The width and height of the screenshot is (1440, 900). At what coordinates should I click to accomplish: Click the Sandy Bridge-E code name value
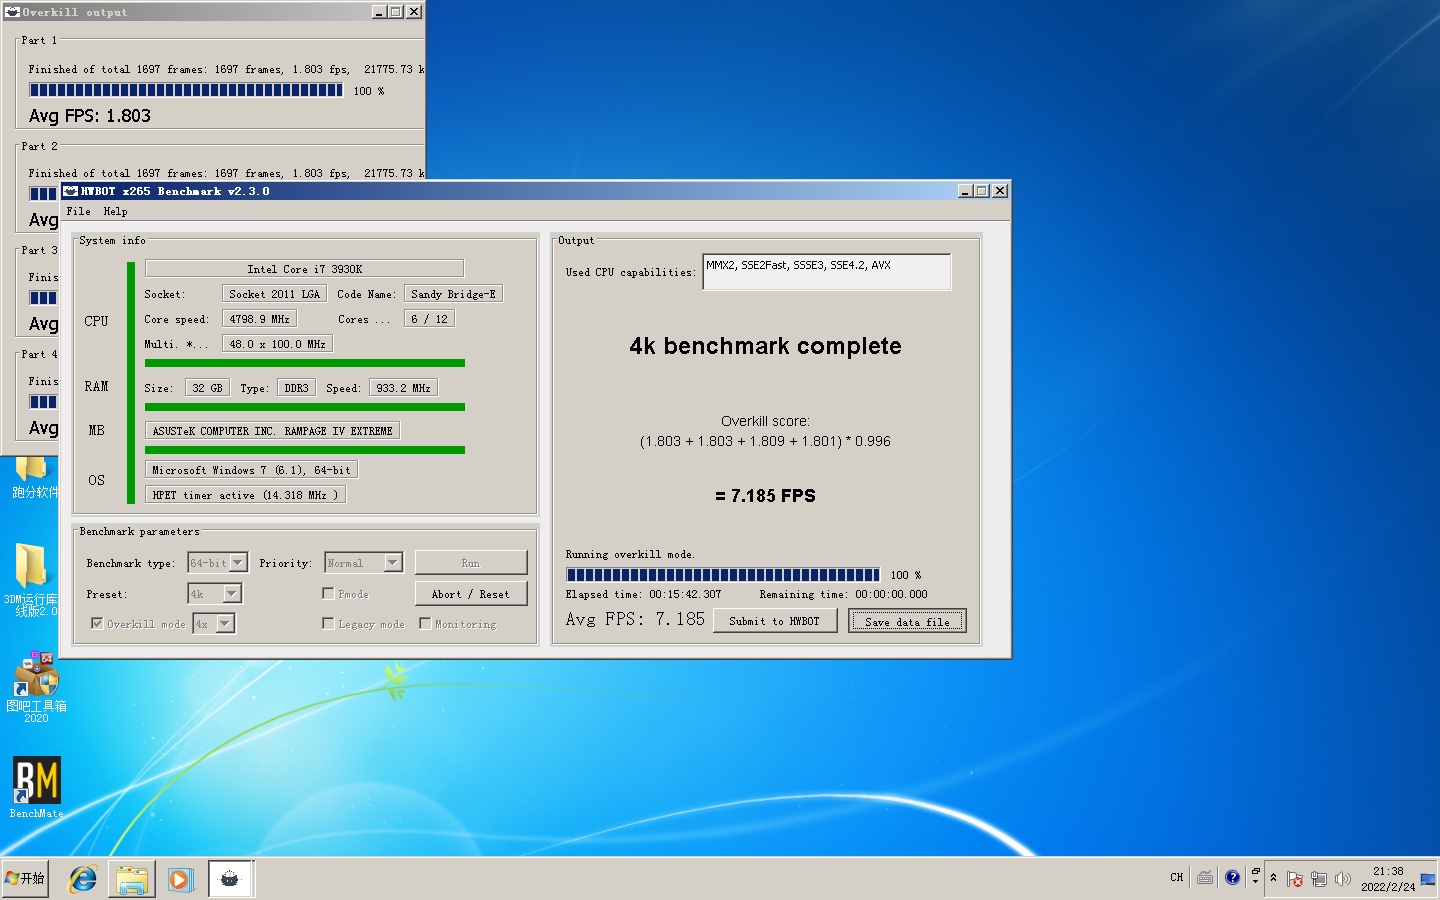coord(453,294)
